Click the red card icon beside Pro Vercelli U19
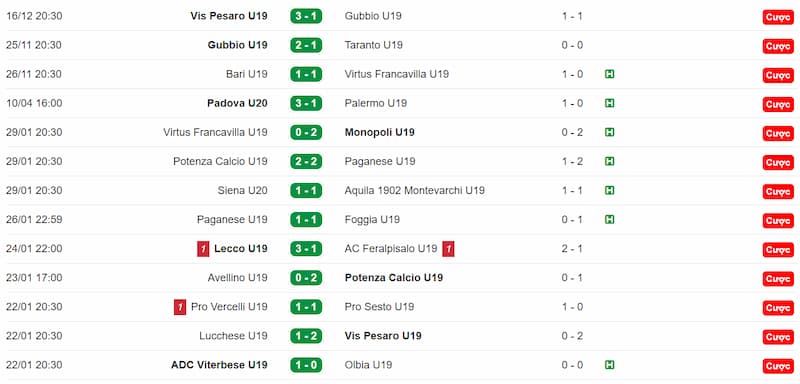The image size is (800, 384). pos(180,307)
